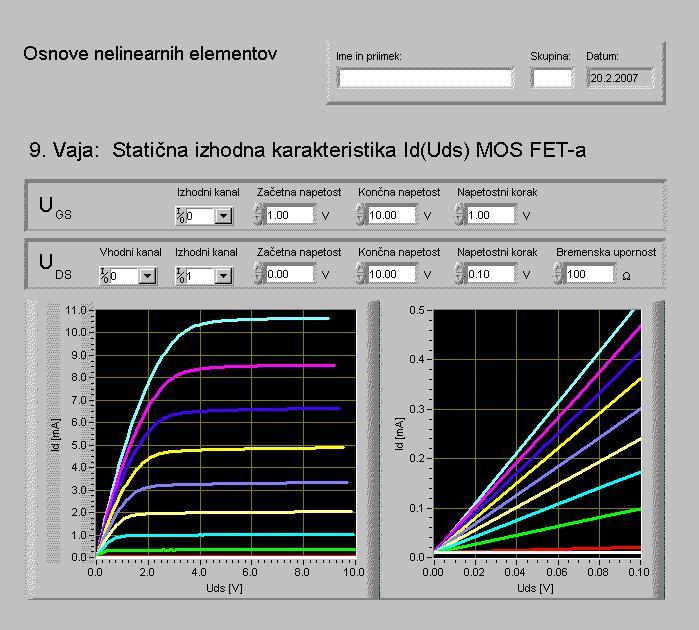Click the UDS Končna napetost 10.00 field
Image resolution: width=699 pixels, height=630 pixels.
tap(391, 274)
